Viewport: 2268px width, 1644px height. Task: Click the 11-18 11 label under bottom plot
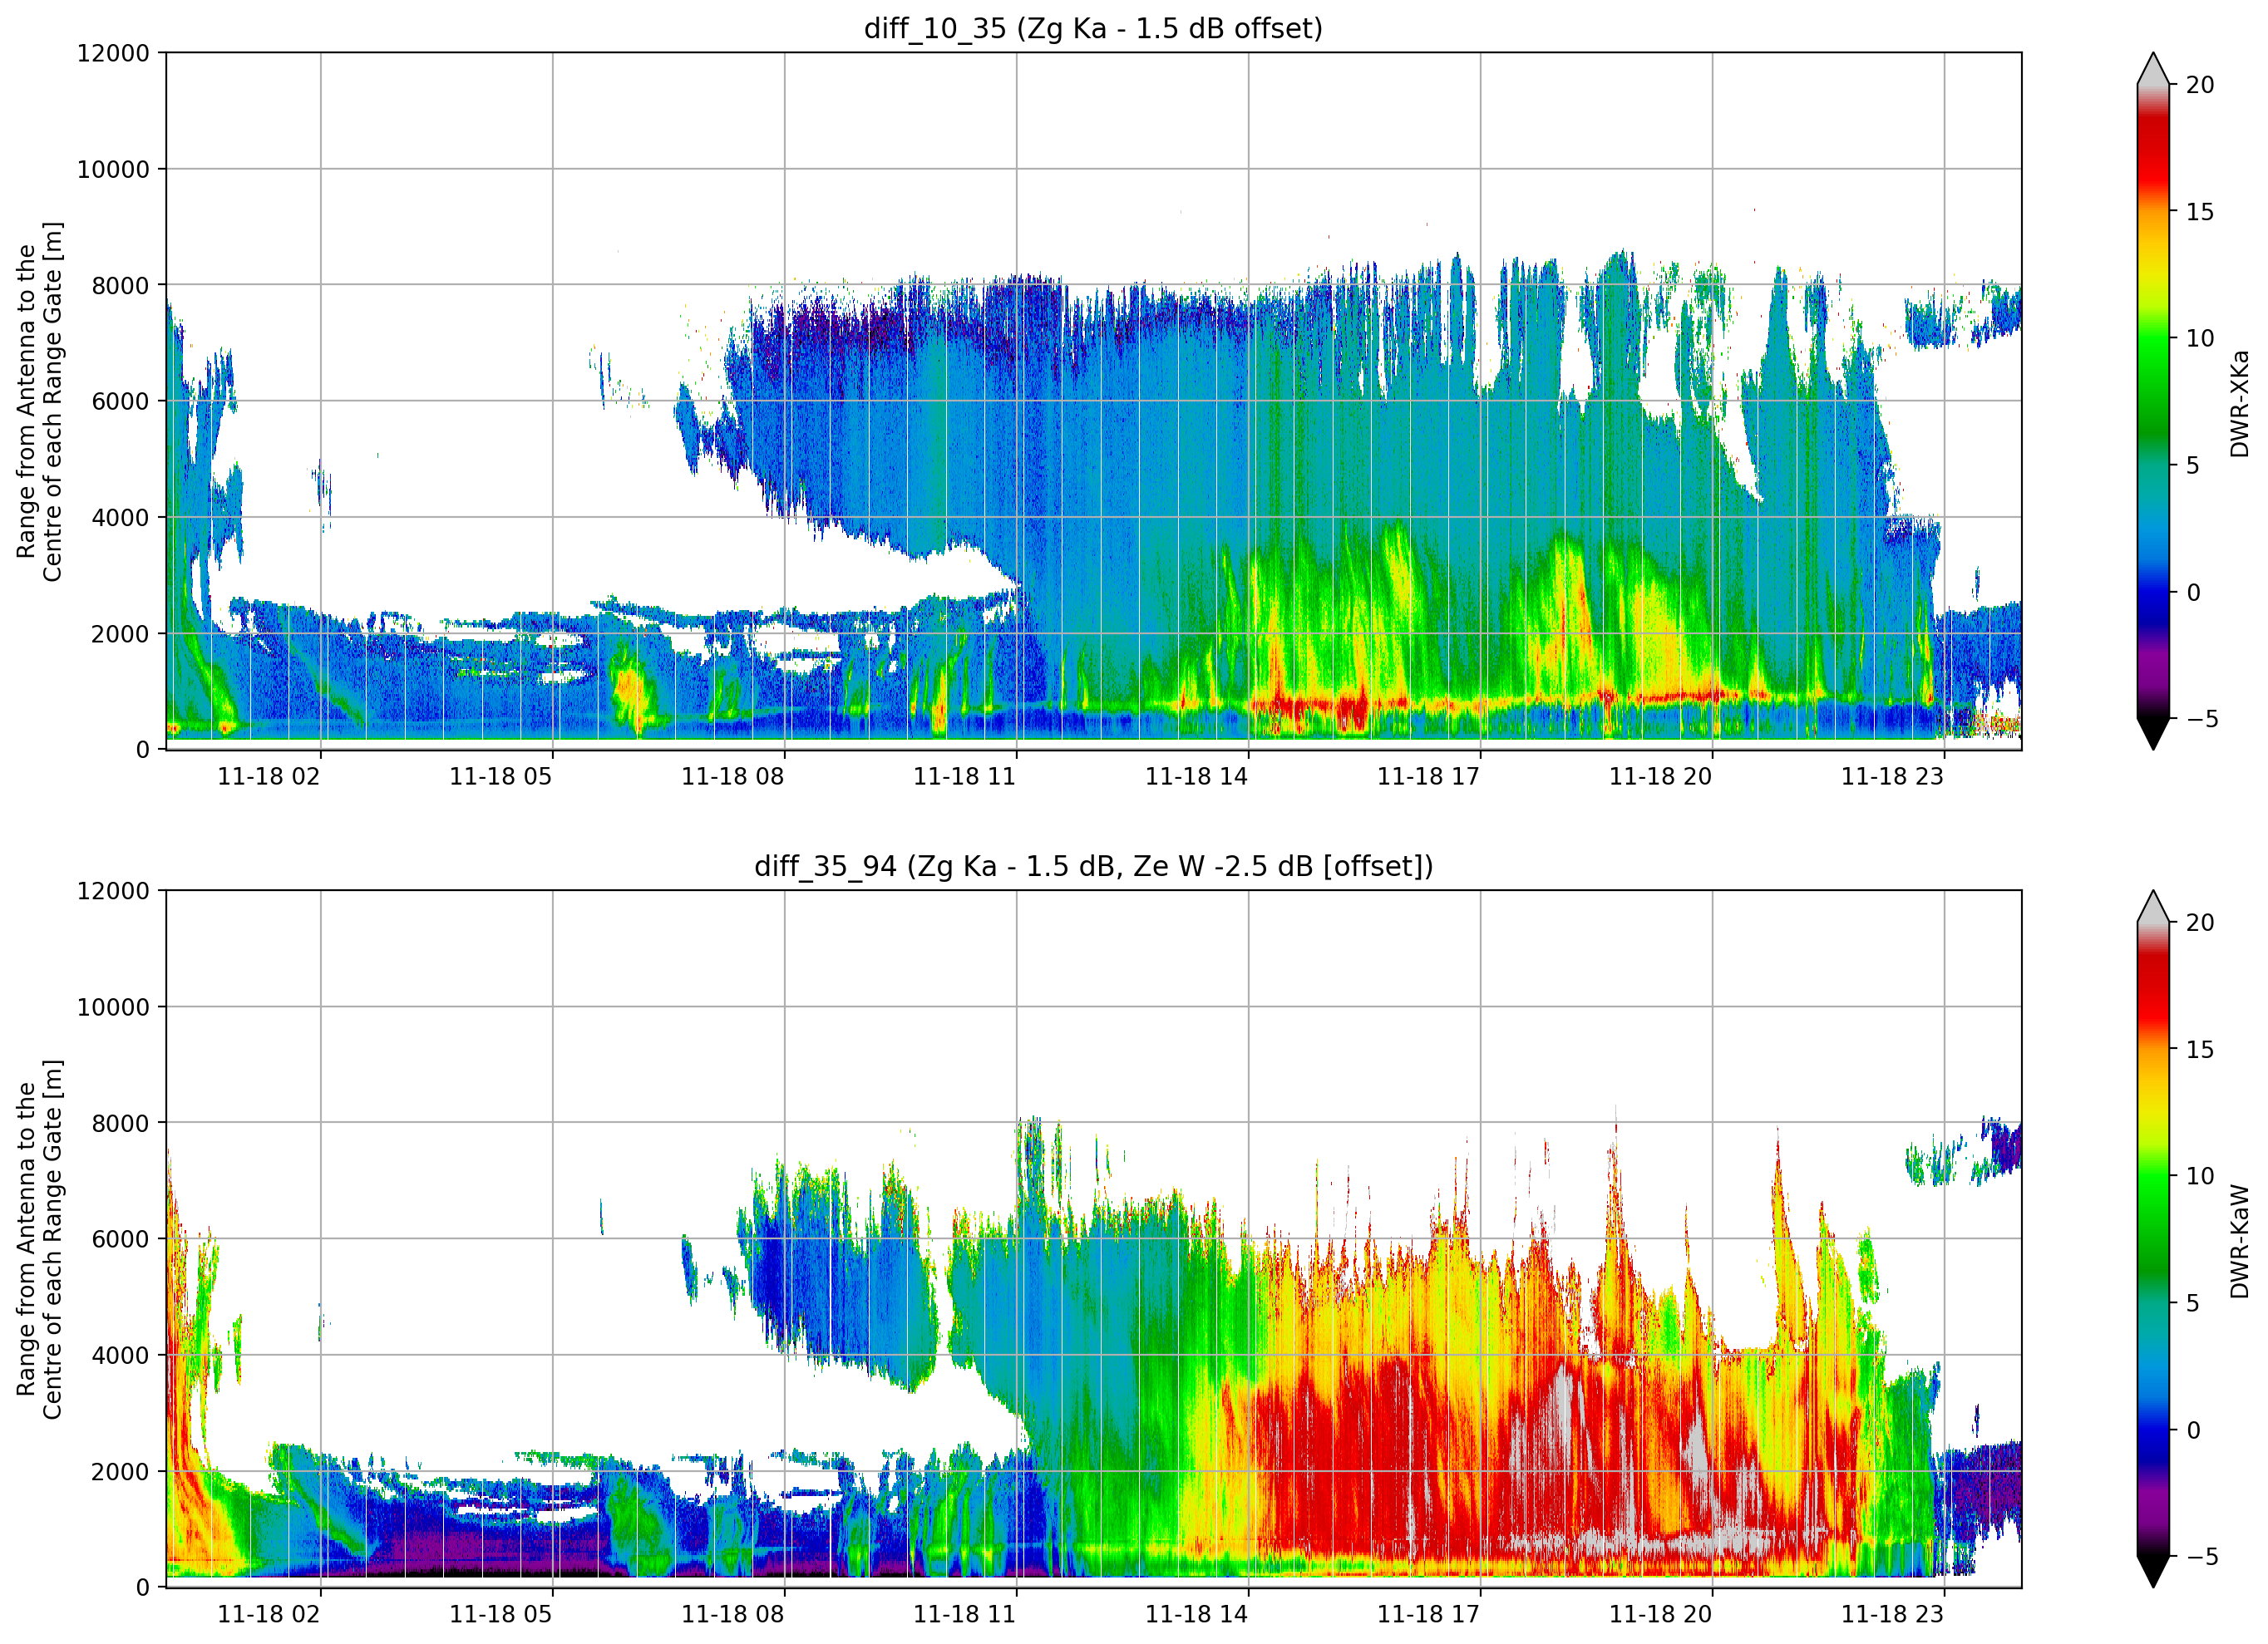pyautogui.click(x=965, y=1614)
